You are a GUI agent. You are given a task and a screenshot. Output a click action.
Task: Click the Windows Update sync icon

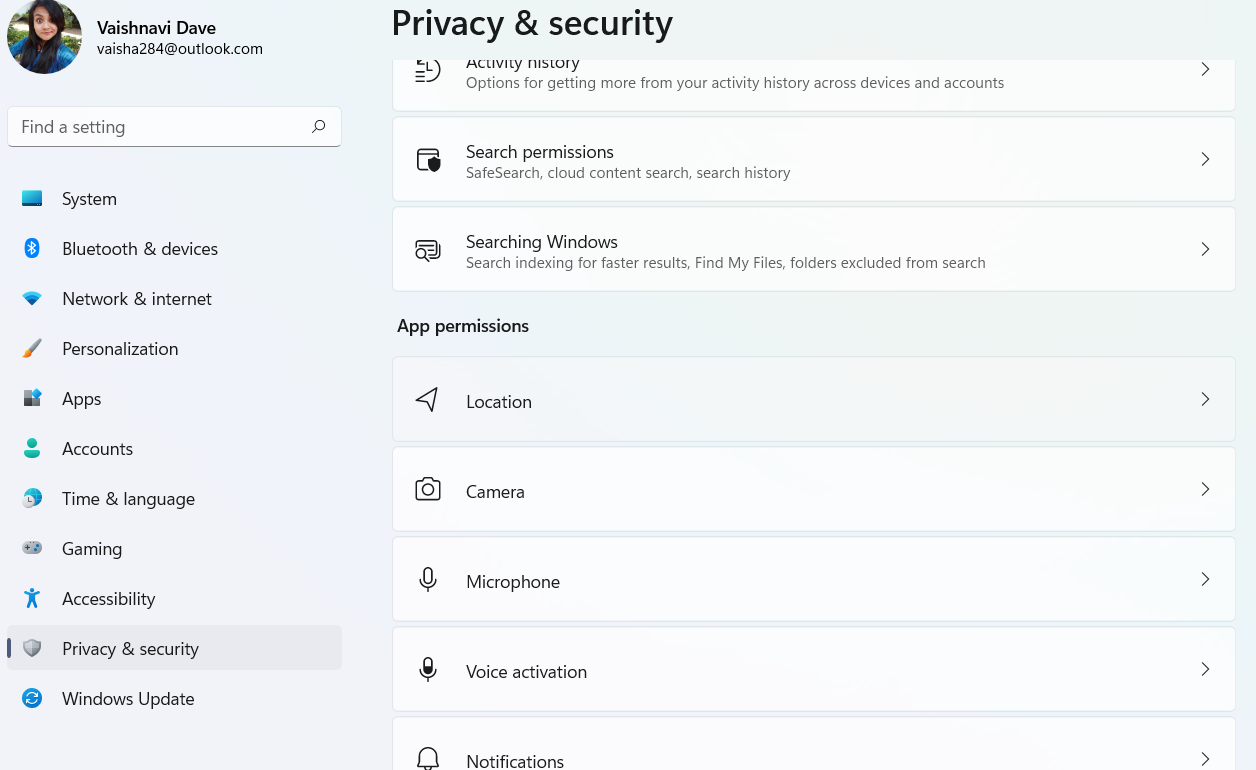tap(32, 698)
